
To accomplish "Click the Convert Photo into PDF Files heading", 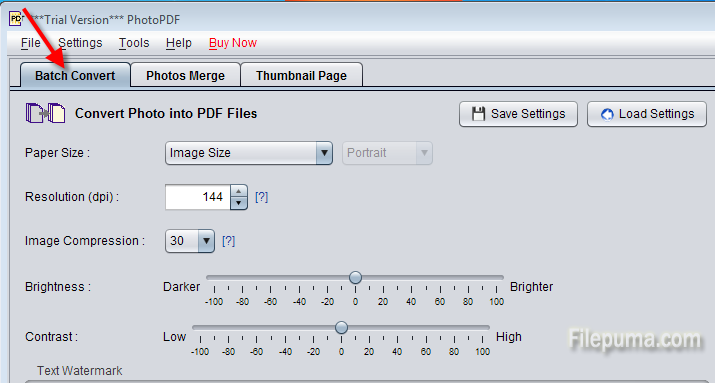I will (166, 114).
